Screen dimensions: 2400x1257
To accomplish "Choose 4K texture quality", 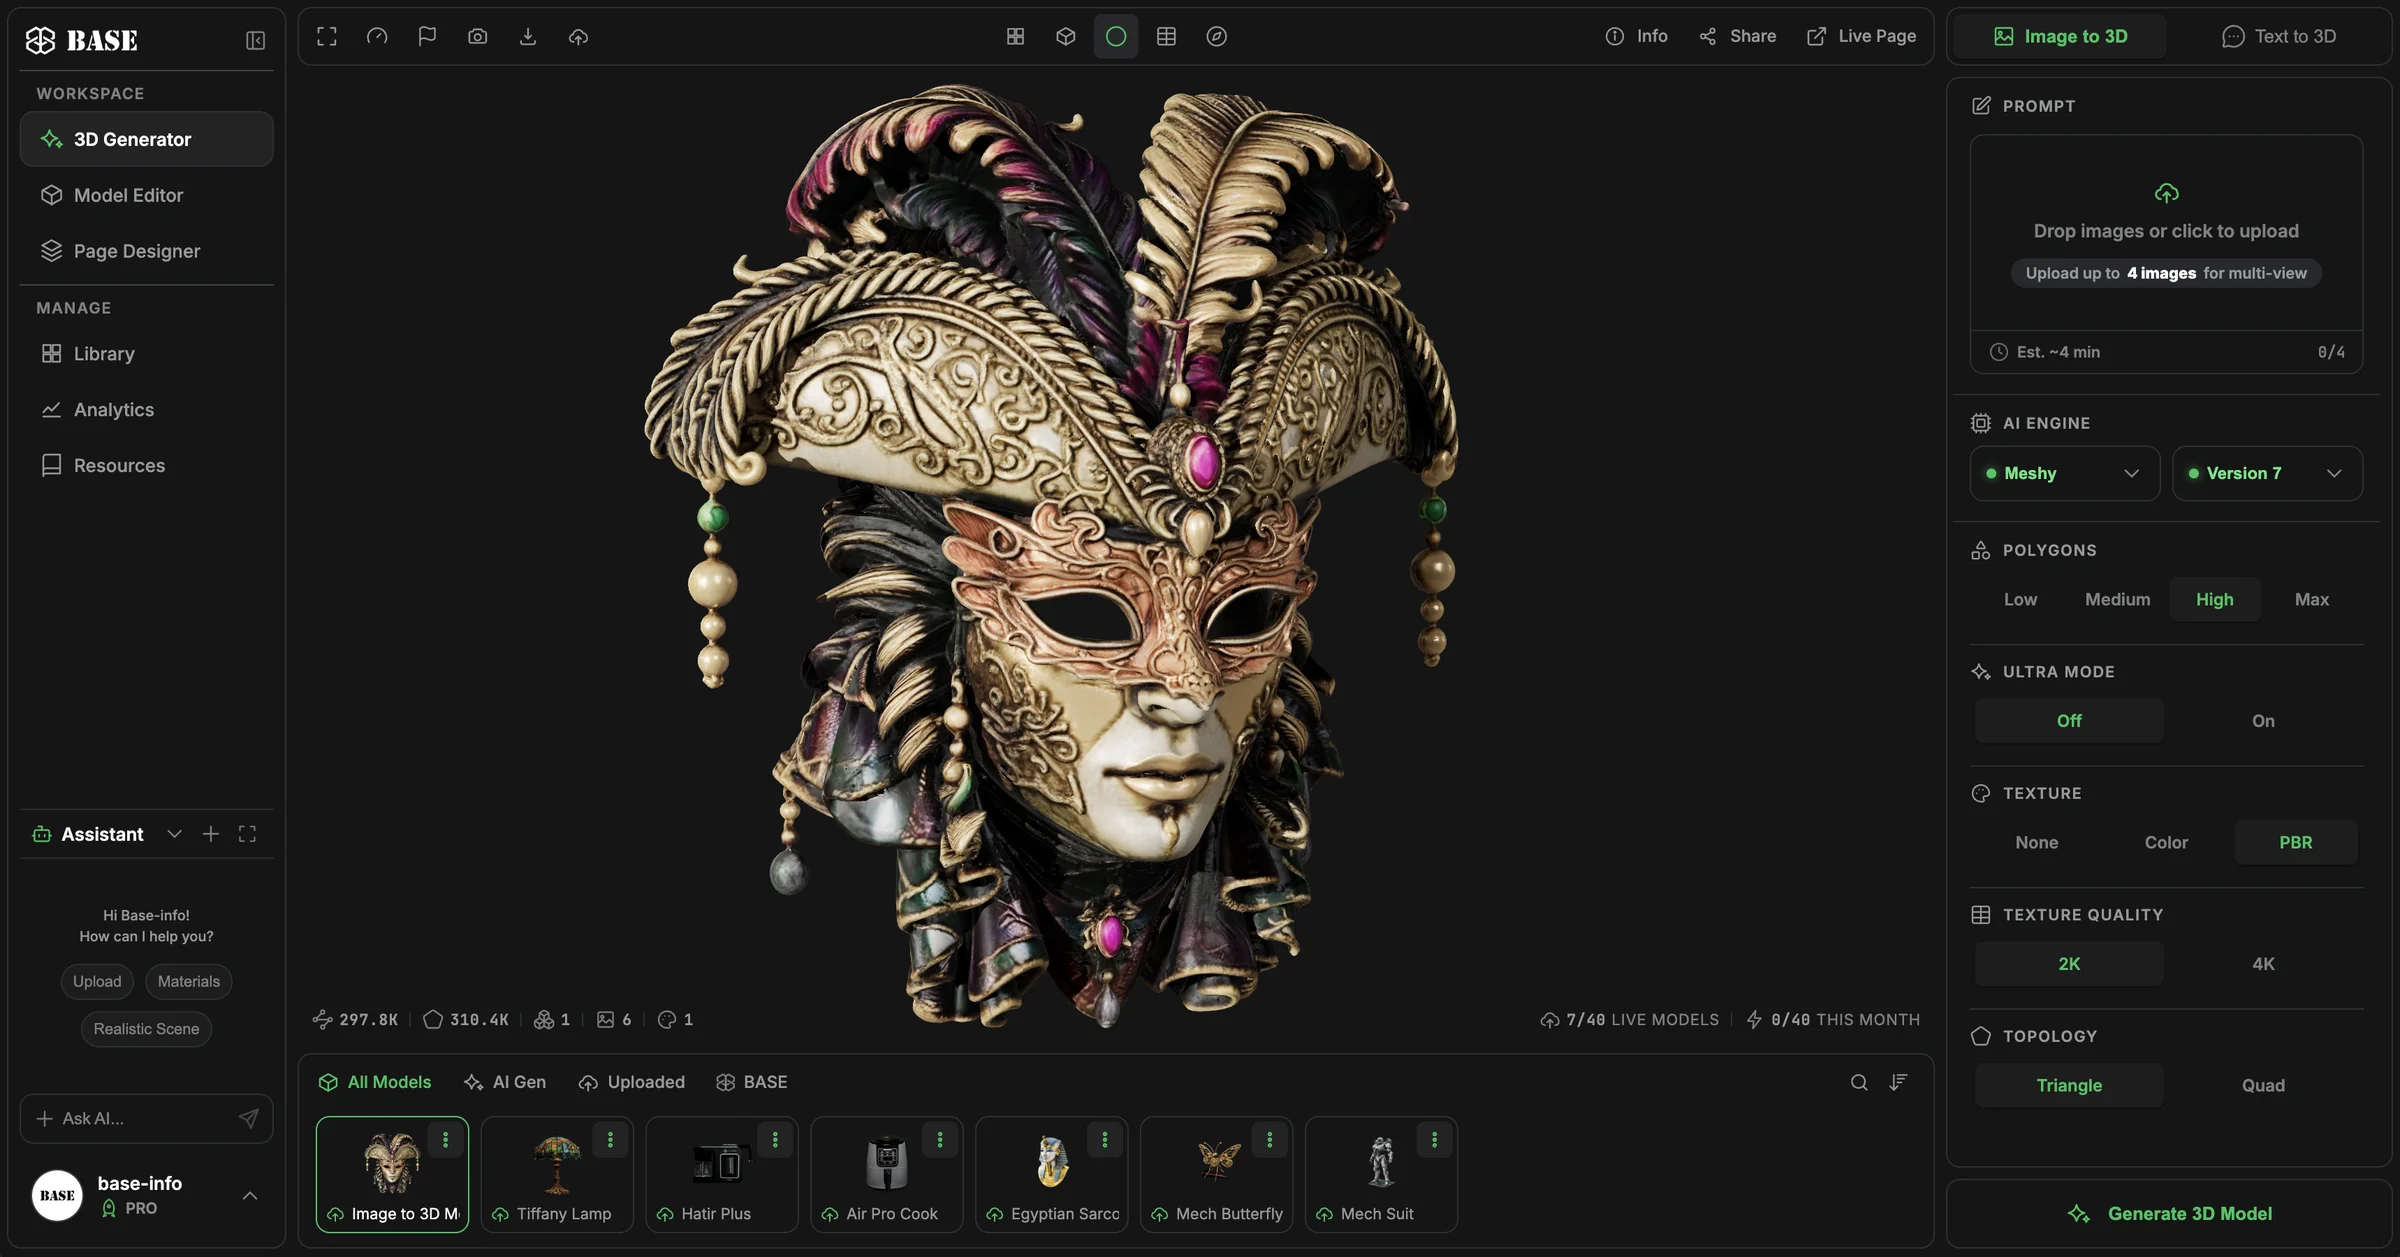I will point(2263,964).
